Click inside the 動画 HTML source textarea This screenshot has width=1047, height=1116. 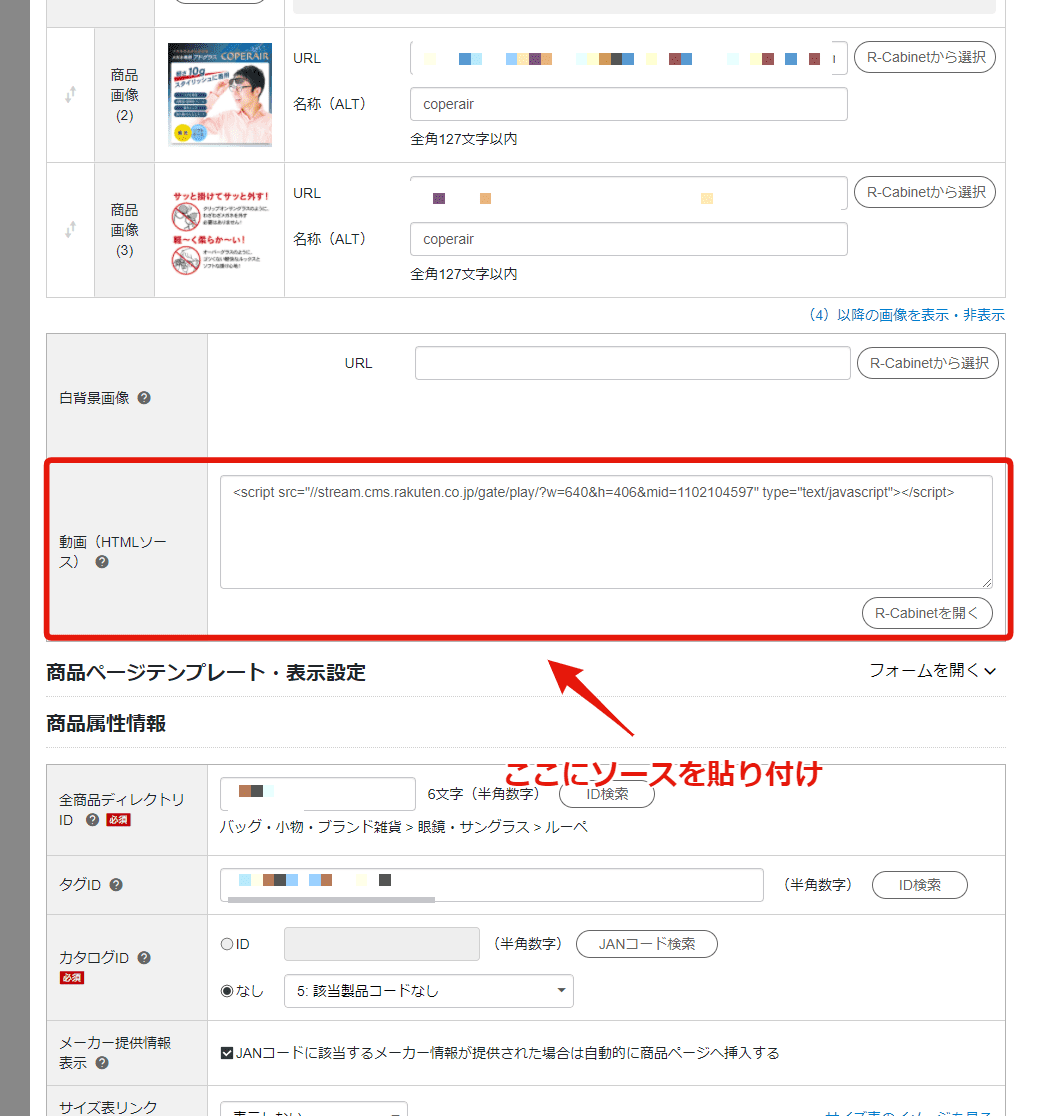click(606, 532)
